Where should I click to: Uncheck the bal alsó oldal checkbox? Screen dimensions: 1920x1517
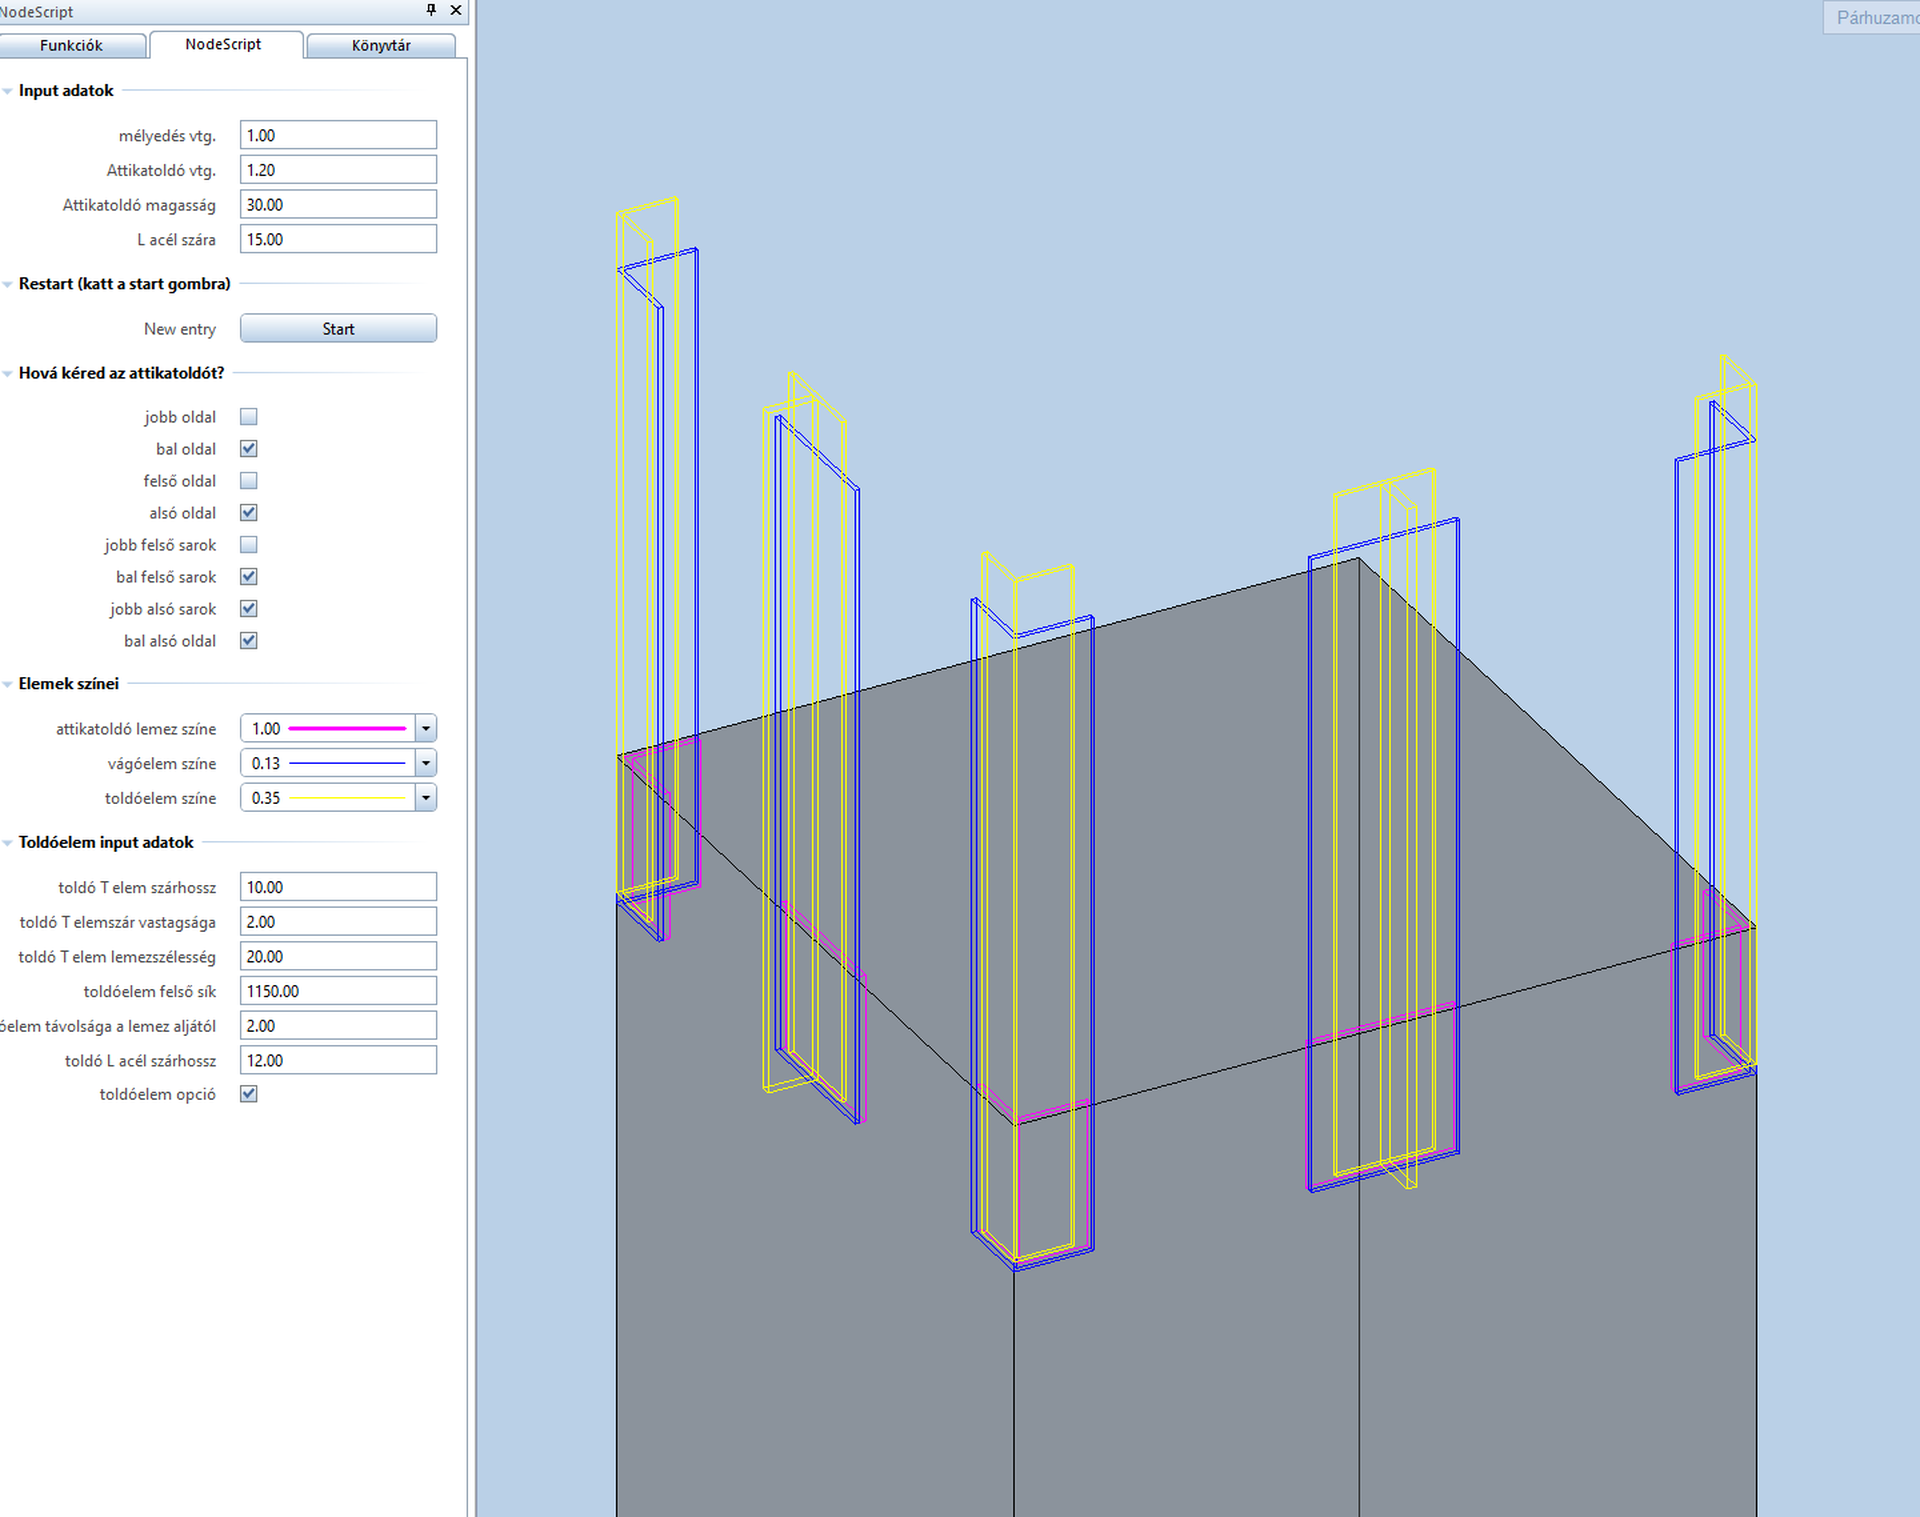click(x=249, y=641)
